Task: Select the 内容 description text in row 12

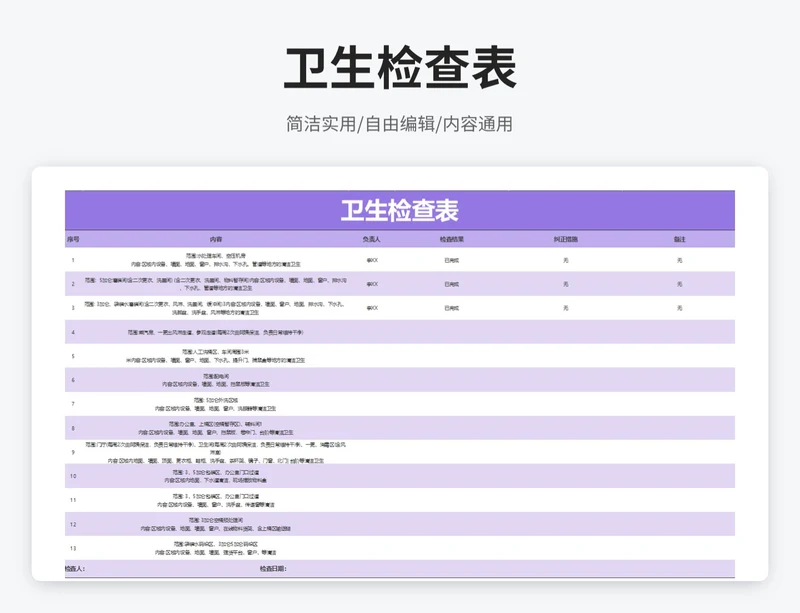Action: coord(216,524)
